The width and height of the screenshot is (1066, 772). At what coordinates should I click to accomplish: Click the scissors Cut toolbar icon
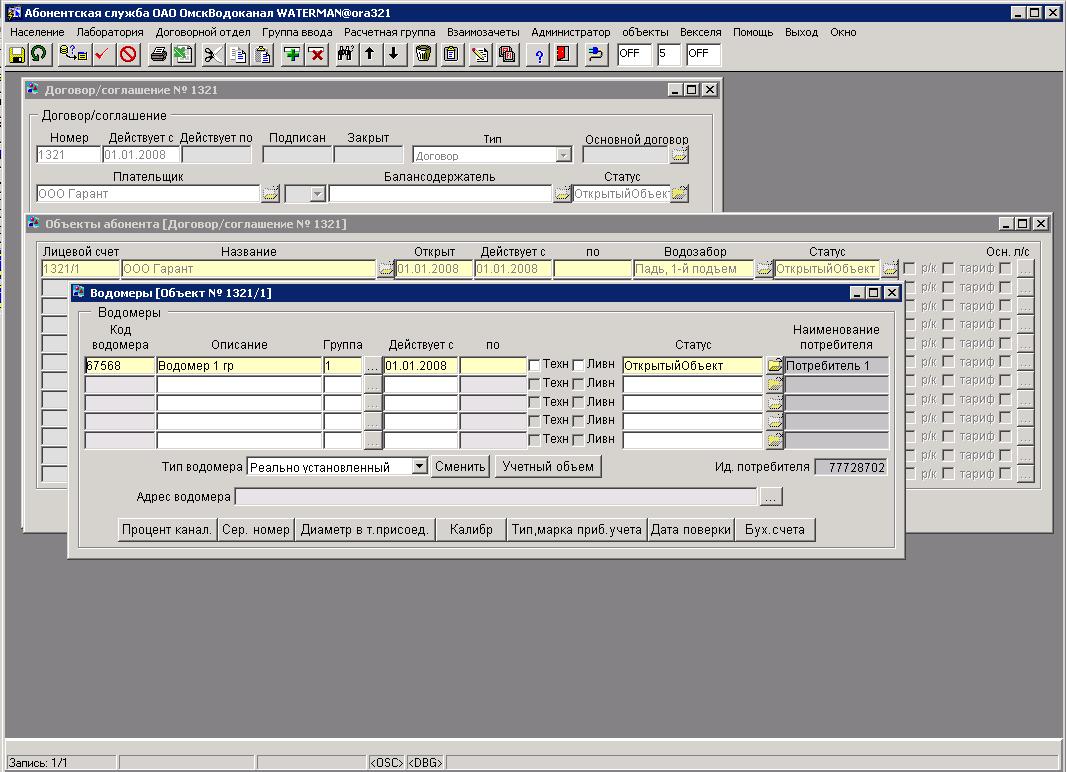pyautogui.click(x=212, y=54)
